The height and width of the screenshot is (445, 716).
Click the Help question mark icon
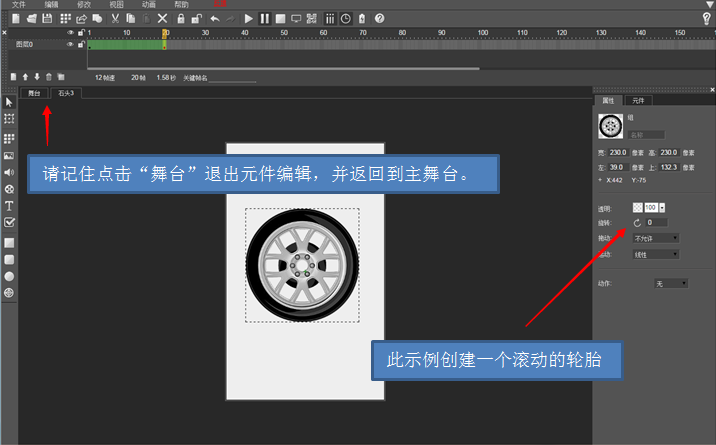[x=379, y=18]
